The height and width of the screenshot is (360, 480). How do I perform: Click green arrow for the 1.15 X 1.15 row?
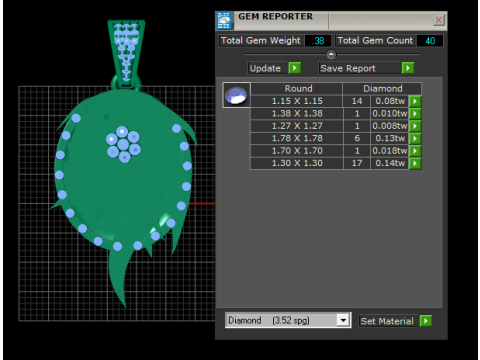pyautogui.click(x=415, y=101)
